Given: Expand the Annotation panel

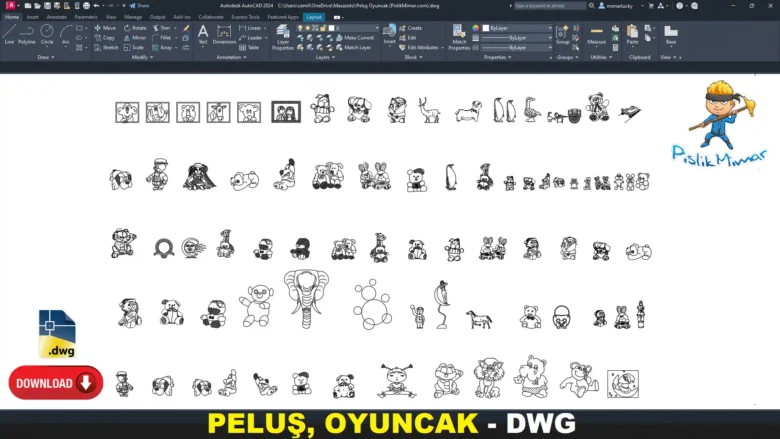Looking at the screenshot, I should click(x=231, y=58).
